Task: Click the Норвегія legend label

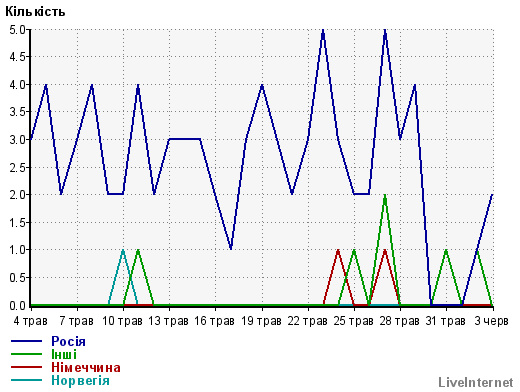Action: (80, 380)
